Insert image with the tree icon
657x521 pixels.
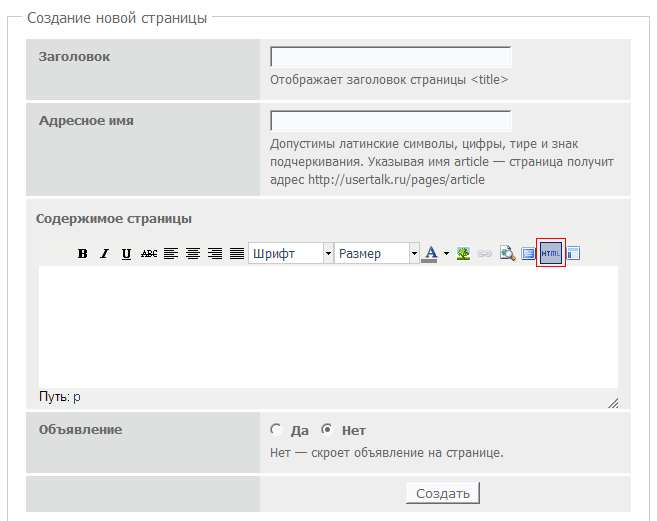point(463,254)
